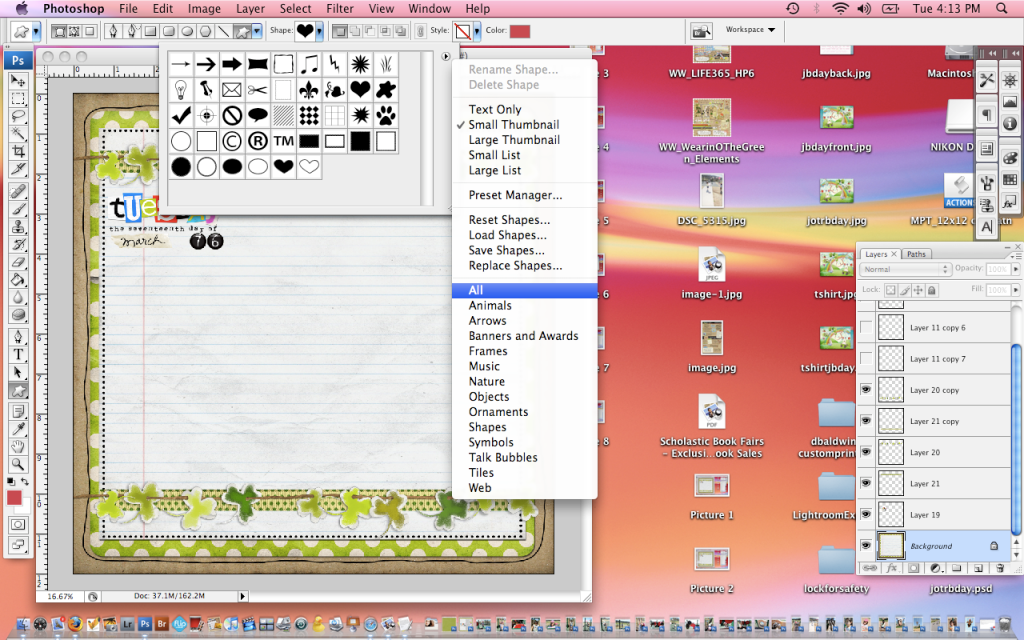Choose Load Shapes from the menu
The image size is (1024, 640).
click(507, 235)
